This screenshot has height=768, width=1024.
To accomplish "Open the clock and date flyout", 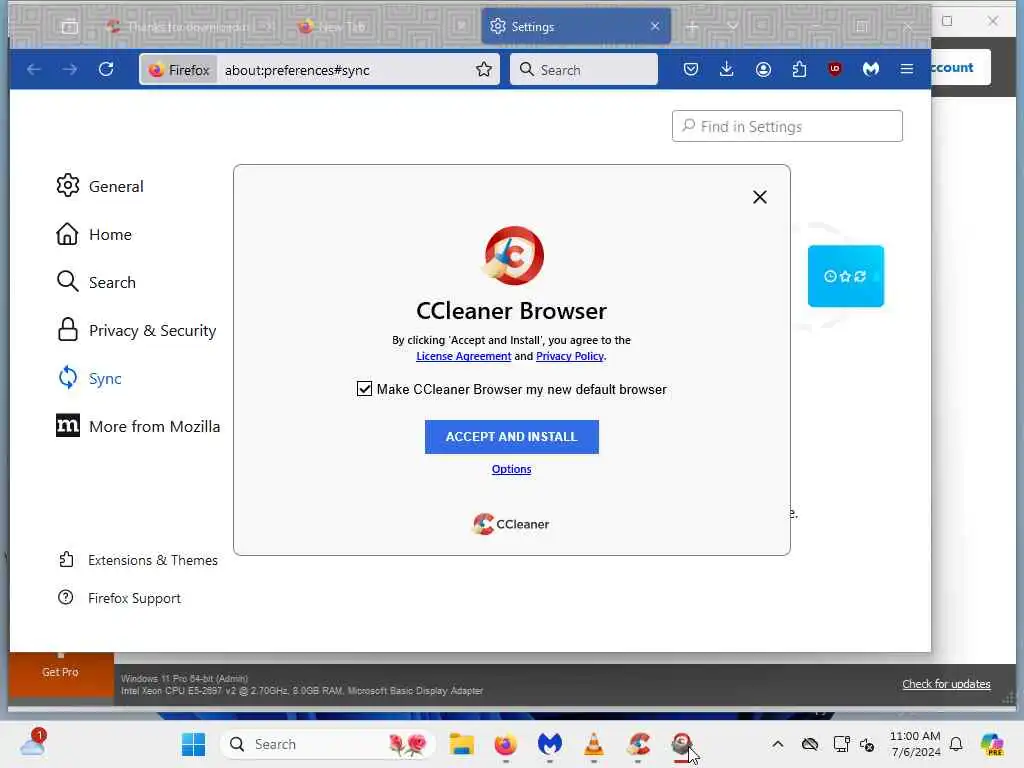I will click(915, 744).
